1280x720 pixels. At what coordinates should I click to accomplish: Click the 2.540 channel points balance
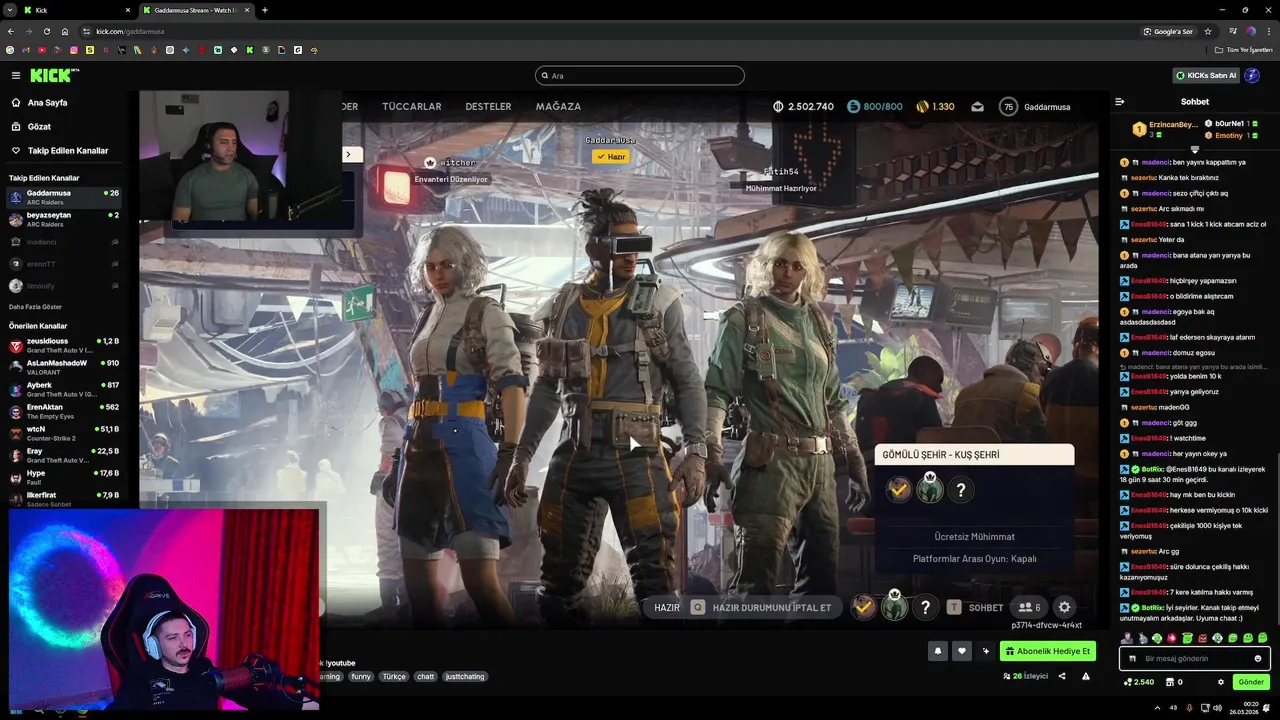click(1139, 682)
